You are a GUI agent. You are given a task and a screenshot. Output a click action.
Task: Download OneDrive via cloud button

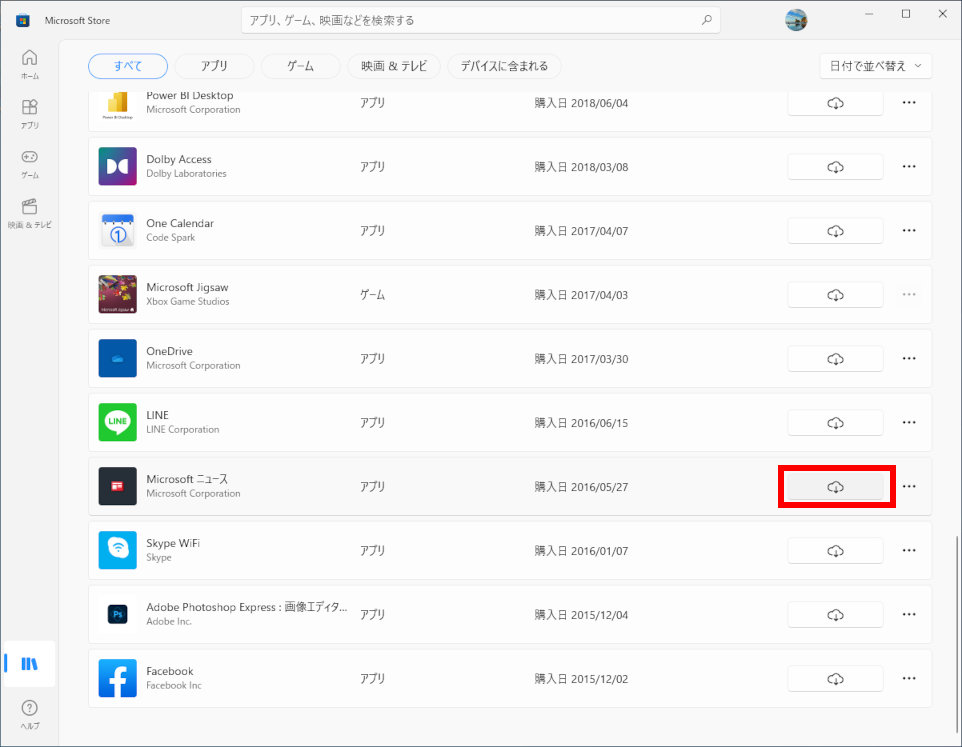click(x=835, y=359)
